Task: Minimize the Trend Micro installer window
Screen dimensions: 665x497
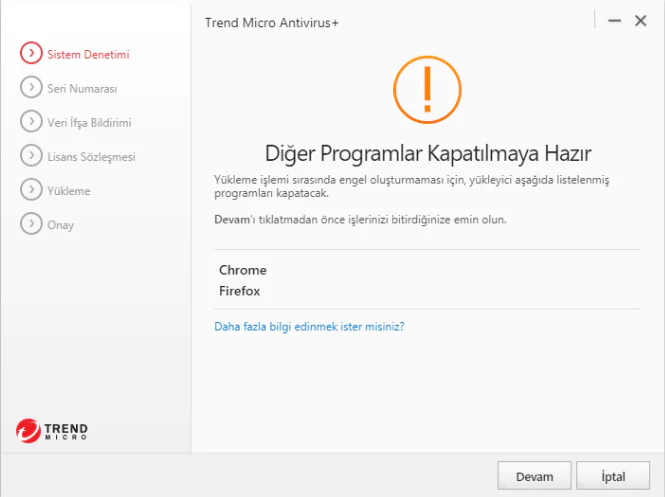Action: [615, 21]
